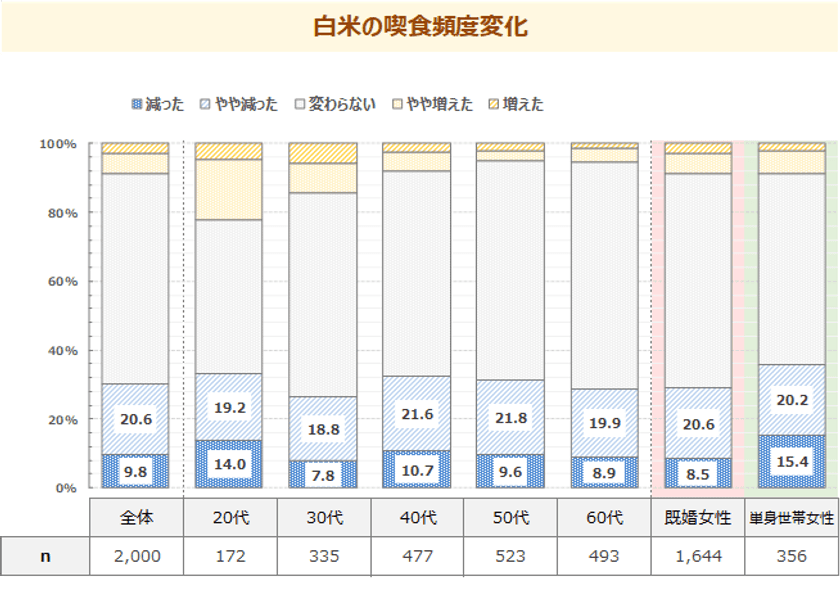Image resolution: width=840 pixels, height=615 pixels.
Task: Click the 既婚女性 column header
Action: tap(698, 517)
